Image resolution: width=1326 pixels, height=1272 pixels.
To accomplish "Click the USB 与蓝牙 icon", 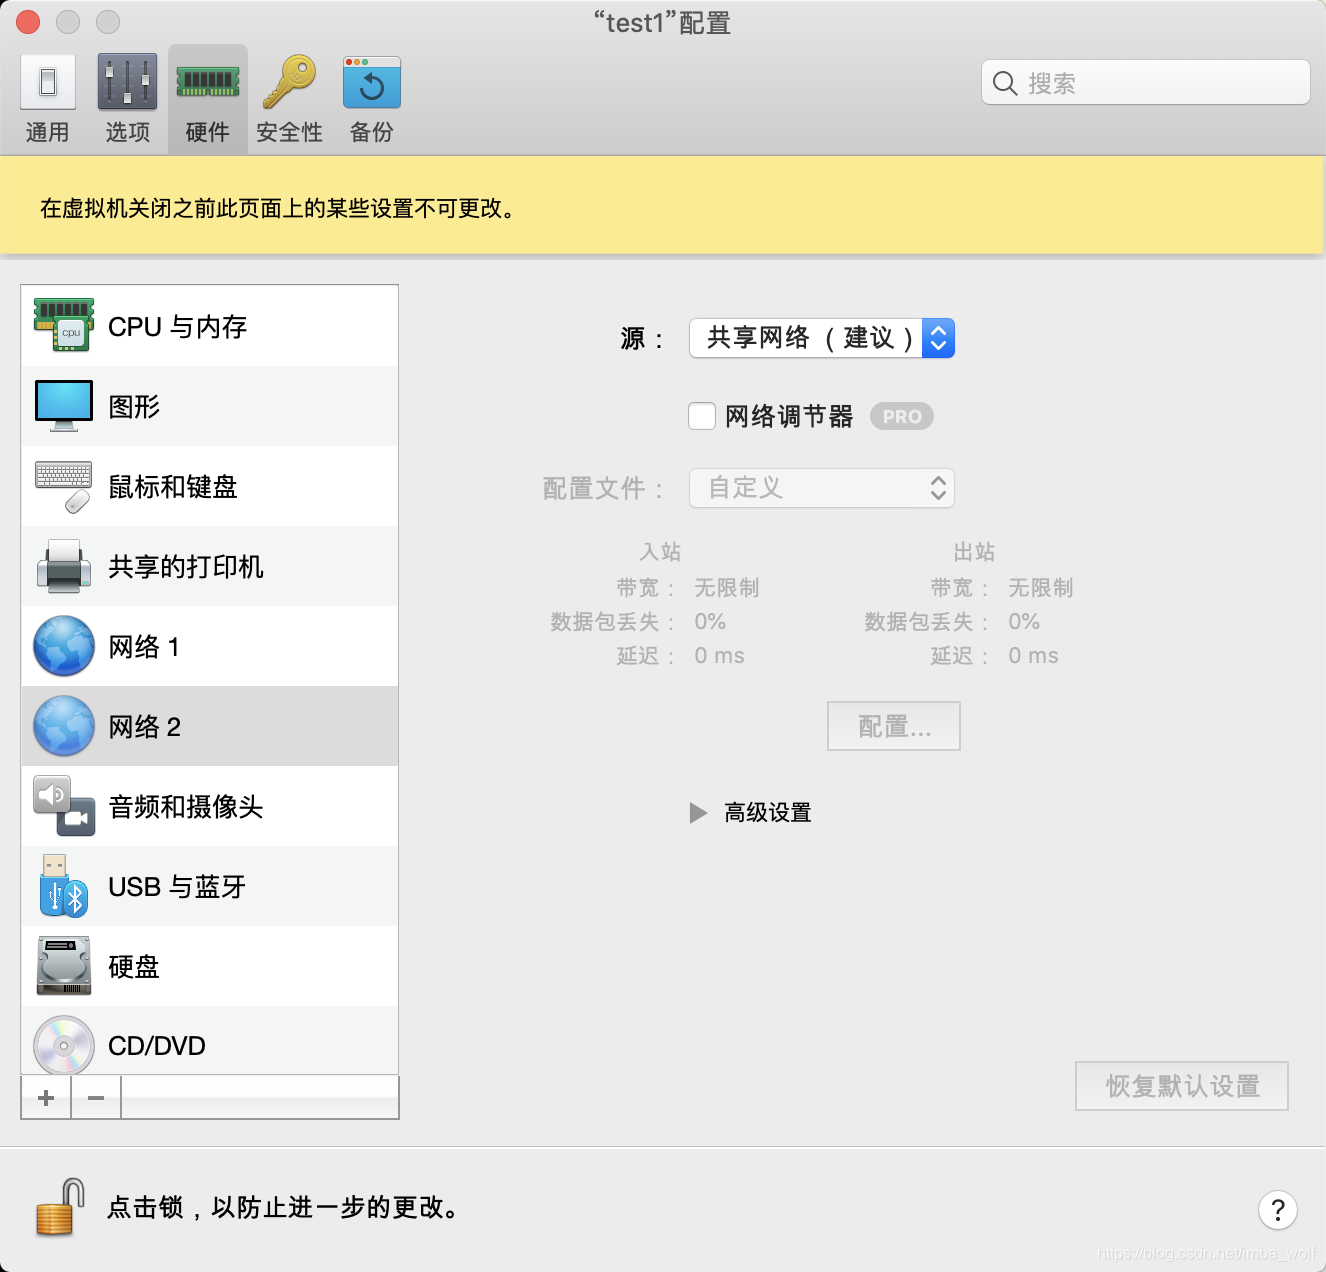I will (64, 886).
